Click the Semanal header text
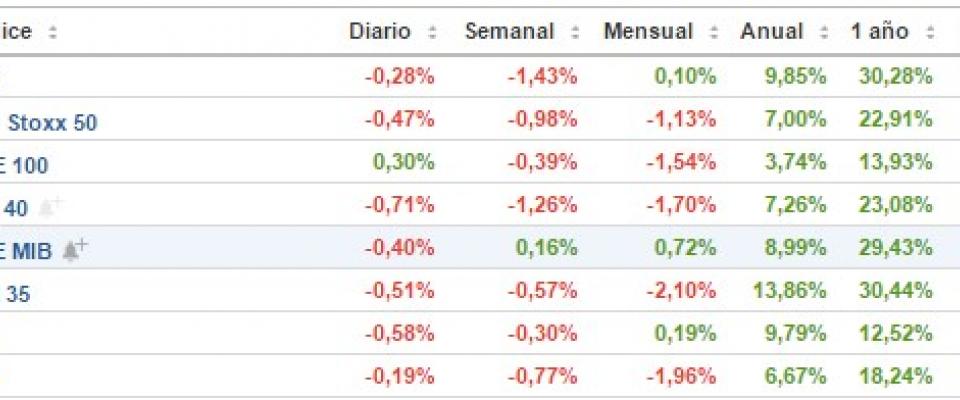Image resolution: width=960 pixels, height=400 pixels. point(509,31)
